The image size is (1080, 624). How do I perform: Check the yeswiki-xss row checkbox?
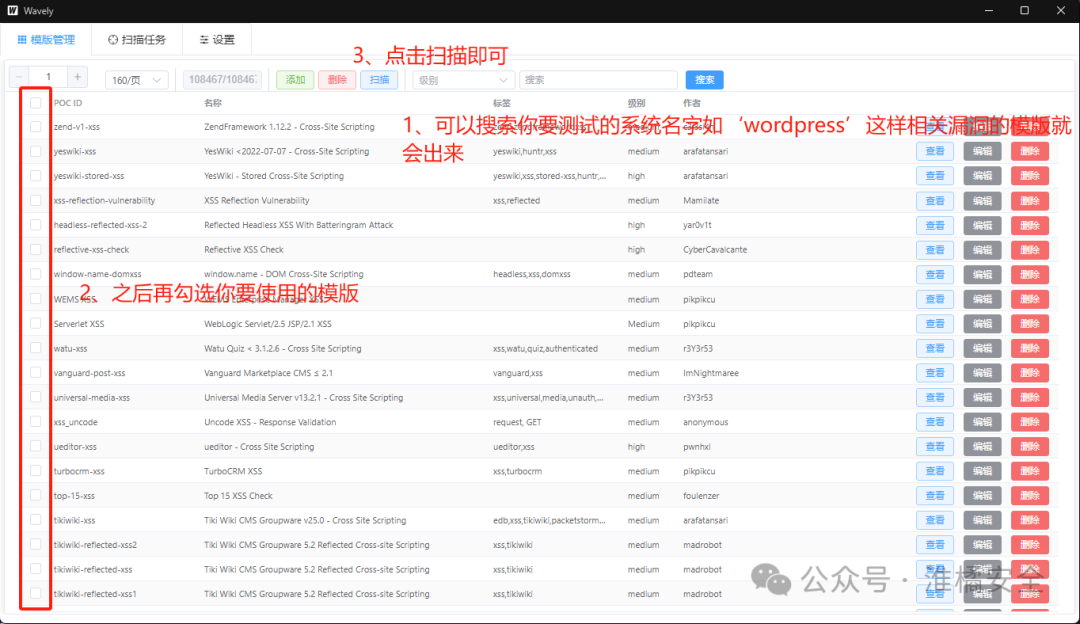tap(36, 152)
